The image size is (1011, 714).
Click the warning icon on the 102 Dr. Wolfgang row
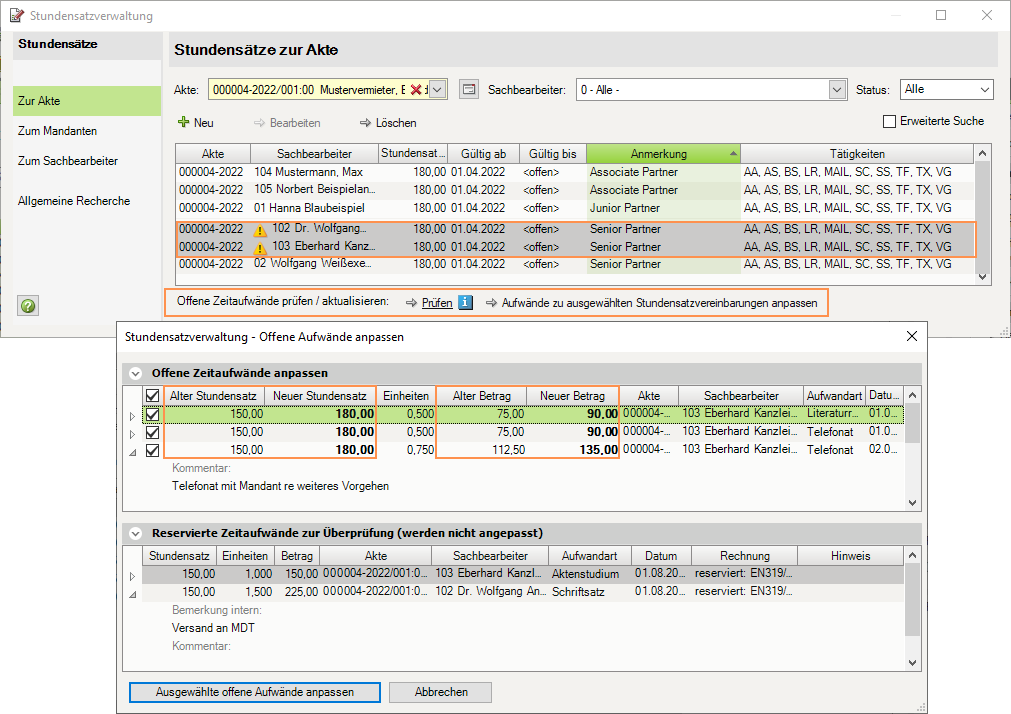click(260, 230)
